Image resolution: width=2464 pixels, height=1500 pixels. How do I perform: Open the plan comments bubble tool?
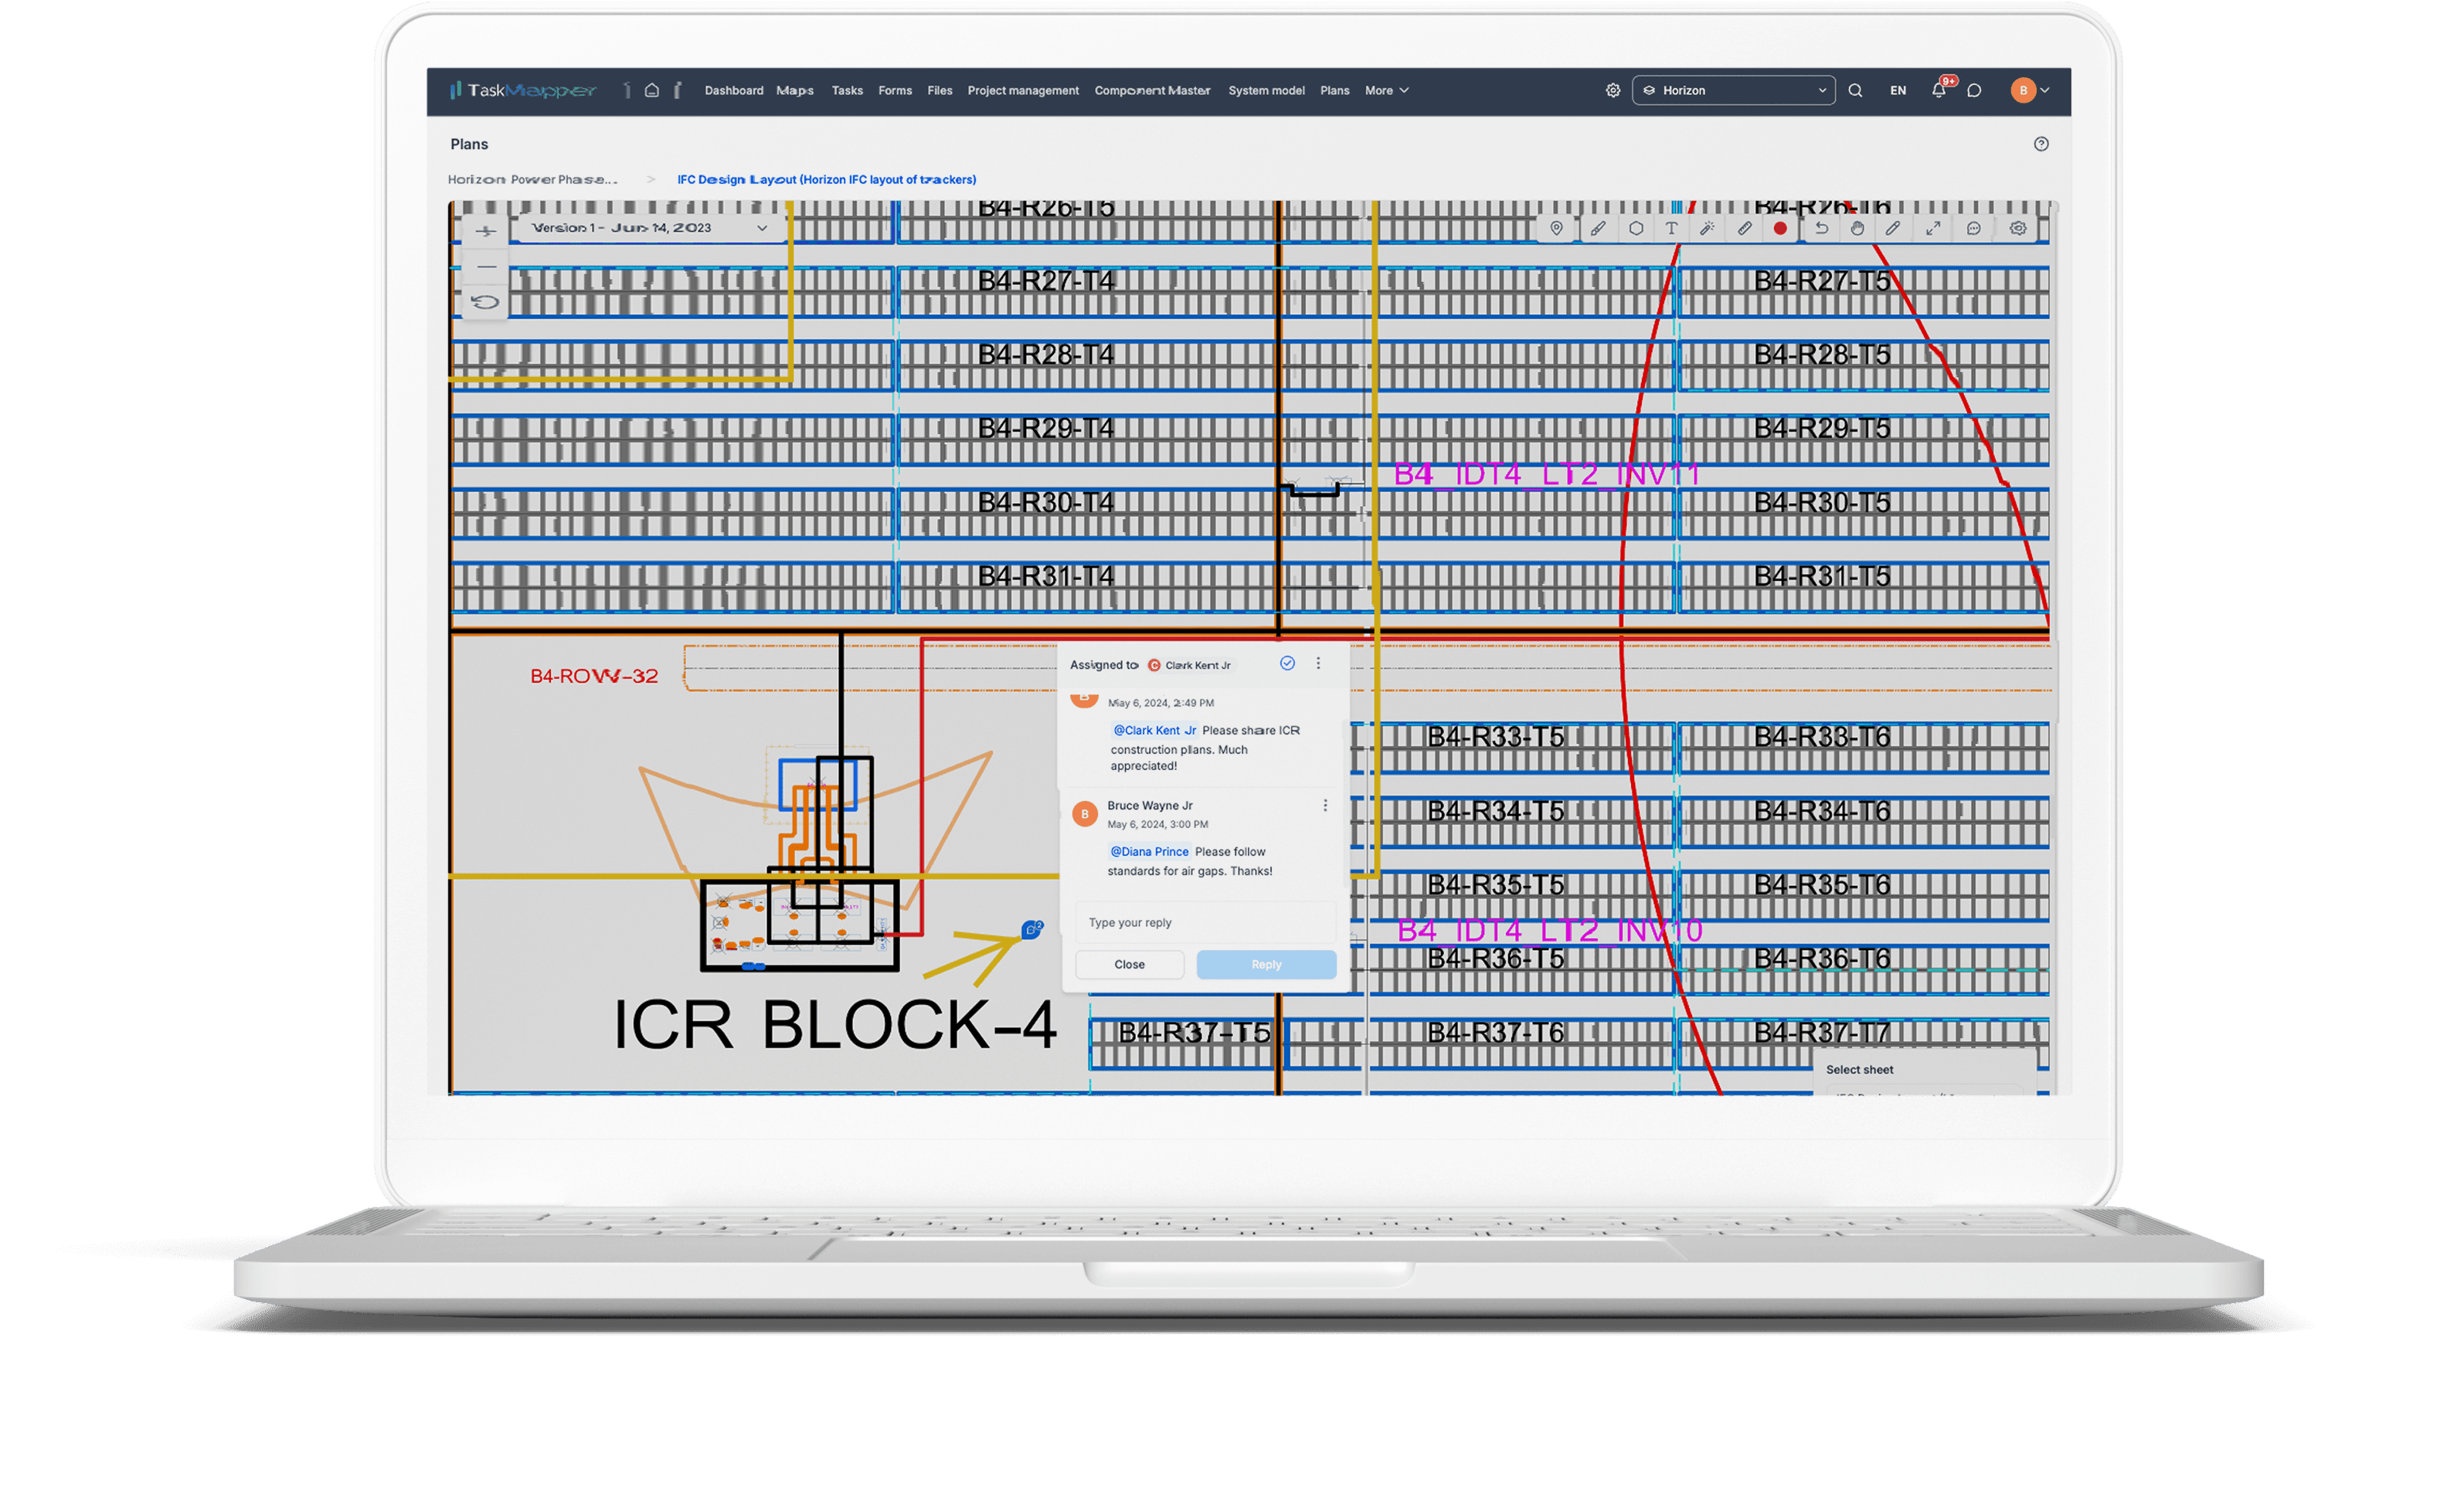pyautogui.click(x=1974, y=229)
